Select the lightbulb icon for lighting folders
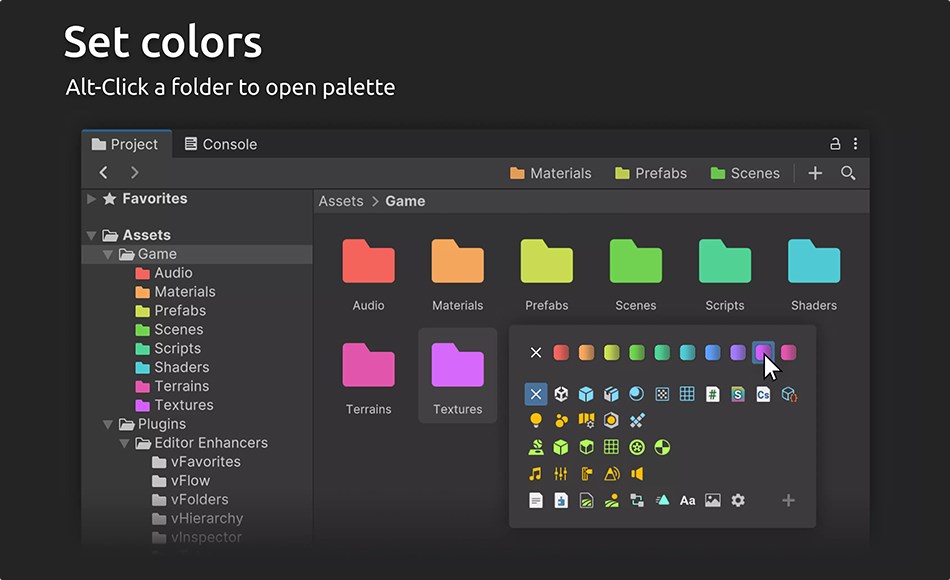The image size is (950, 580). pyautogui.click(x=536, y=420)
